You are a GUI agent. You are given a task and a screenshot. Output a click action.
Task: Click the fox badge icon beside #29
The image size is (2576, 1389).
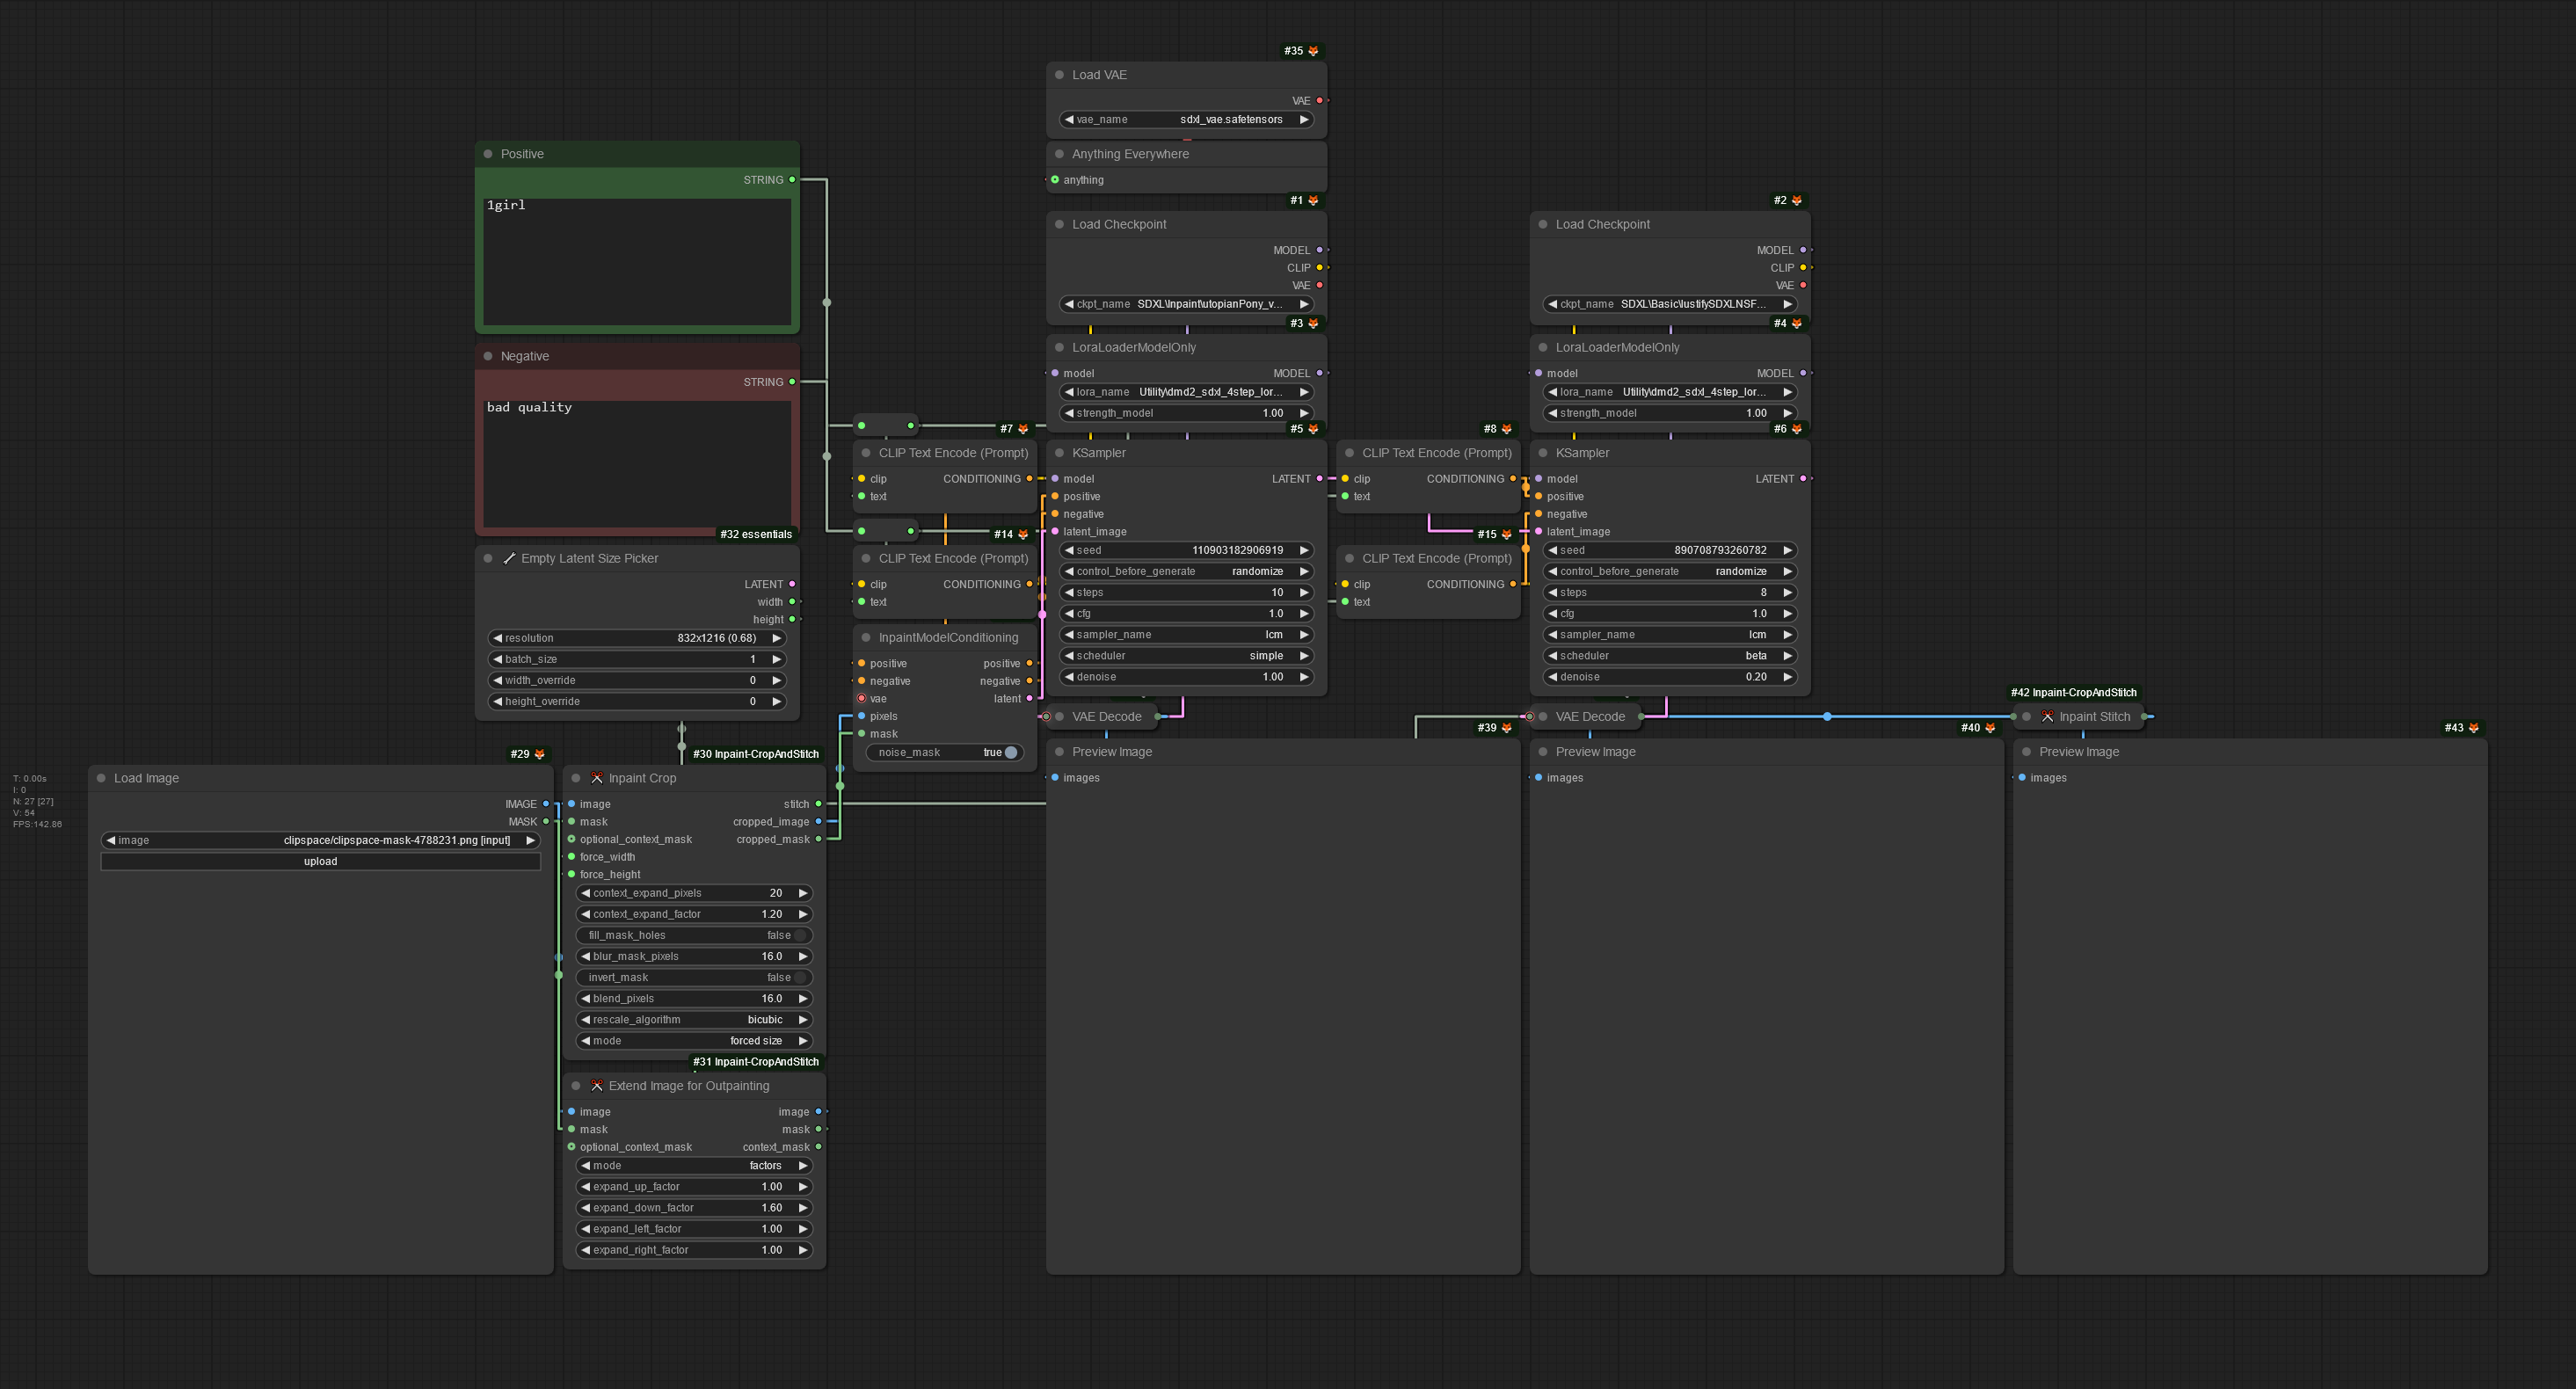540,754
